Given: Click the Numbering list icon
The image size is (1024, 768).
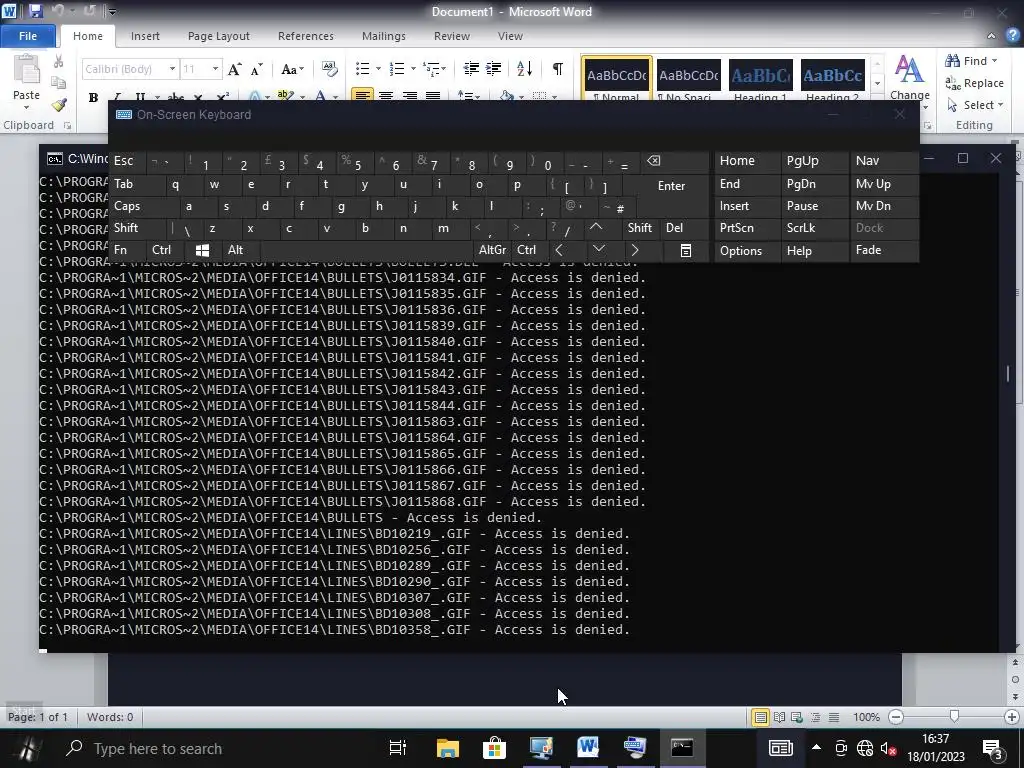Looking at the screenshot, I should 397,69.
